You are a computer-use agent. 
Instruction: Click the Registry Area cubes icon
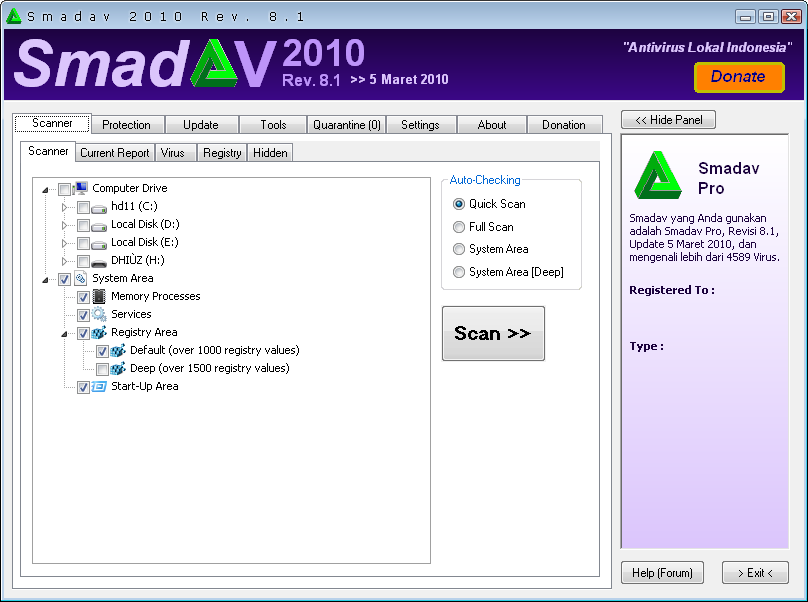point(99,332)
